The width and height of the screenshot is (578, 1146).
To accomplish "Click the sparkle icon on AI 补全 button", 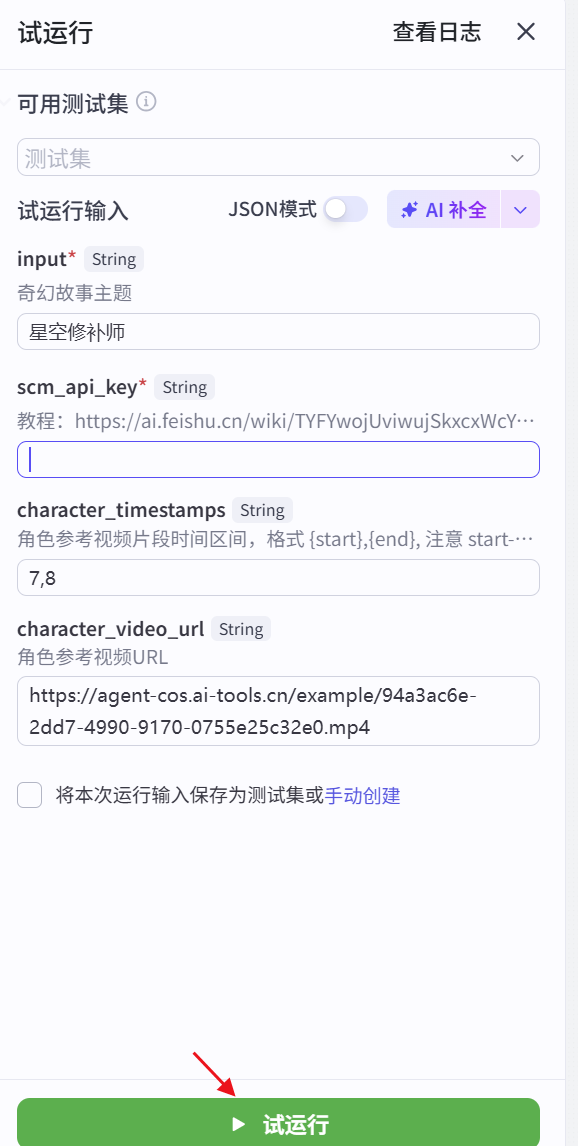I will tap(409, 209).
